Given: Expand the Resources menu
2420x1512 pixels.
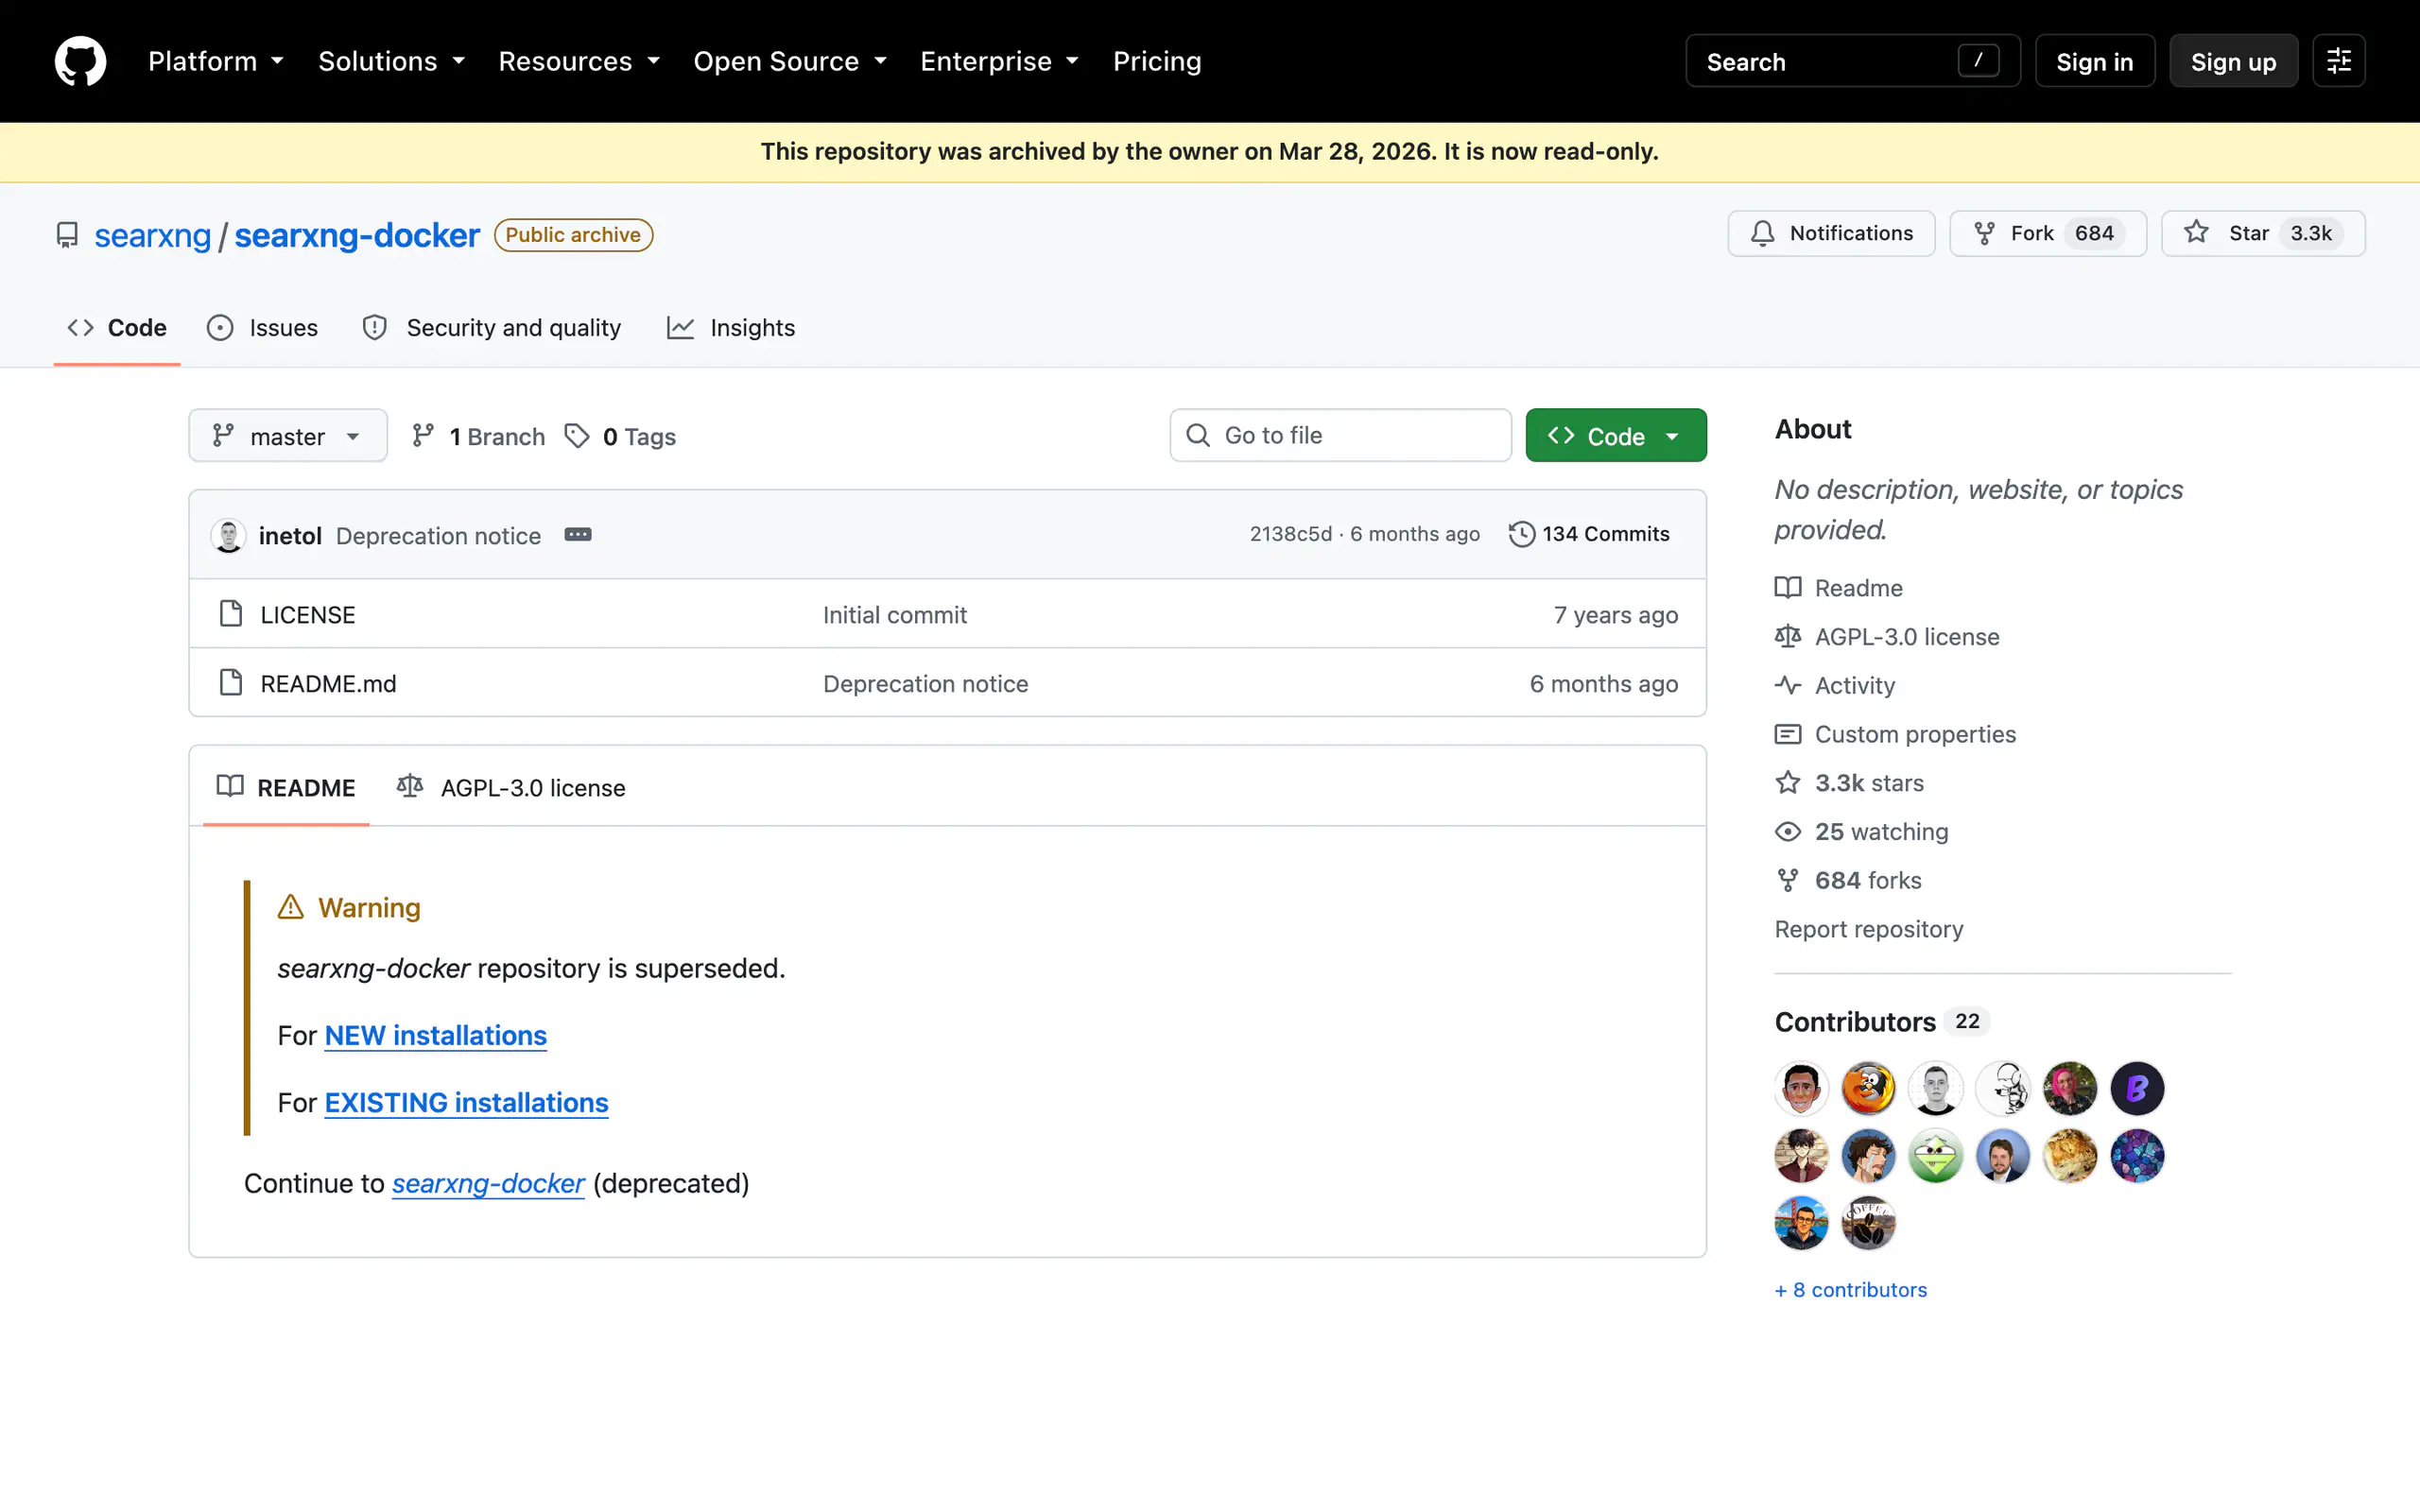Looking at the screenshot, I should [x=579, y=61].
